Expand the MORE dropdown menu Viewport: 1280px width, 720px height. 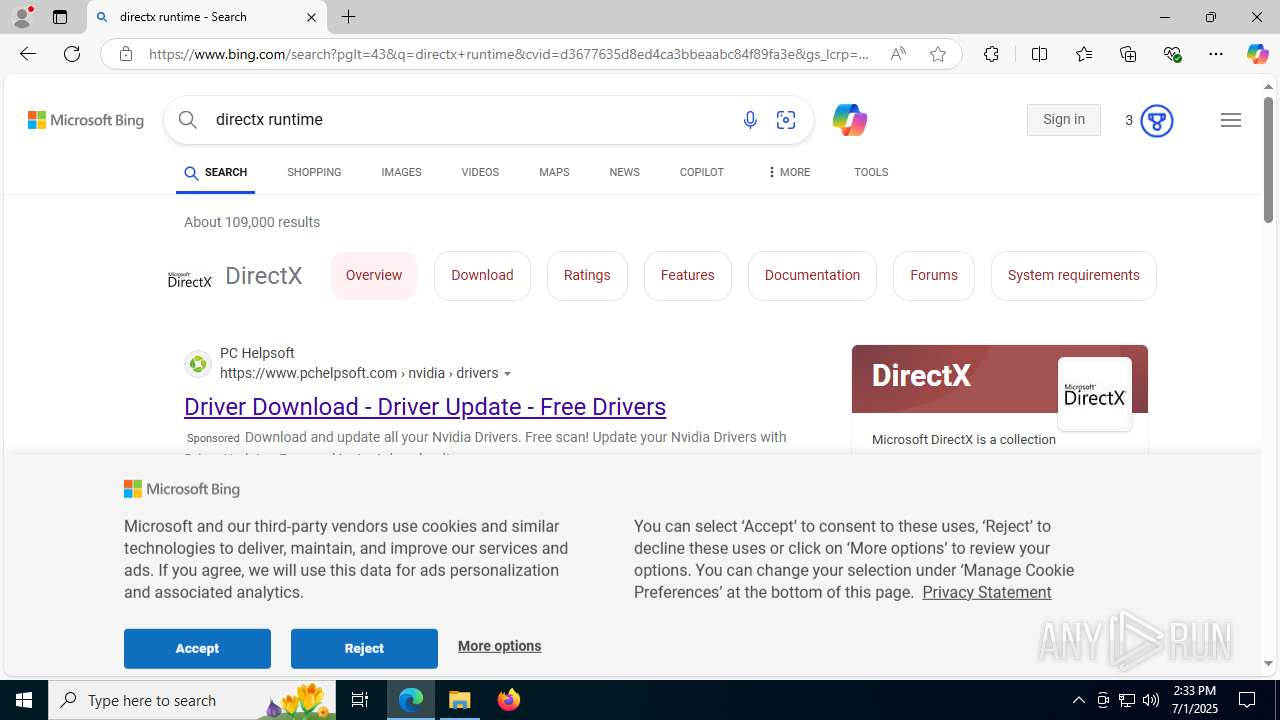788,172
